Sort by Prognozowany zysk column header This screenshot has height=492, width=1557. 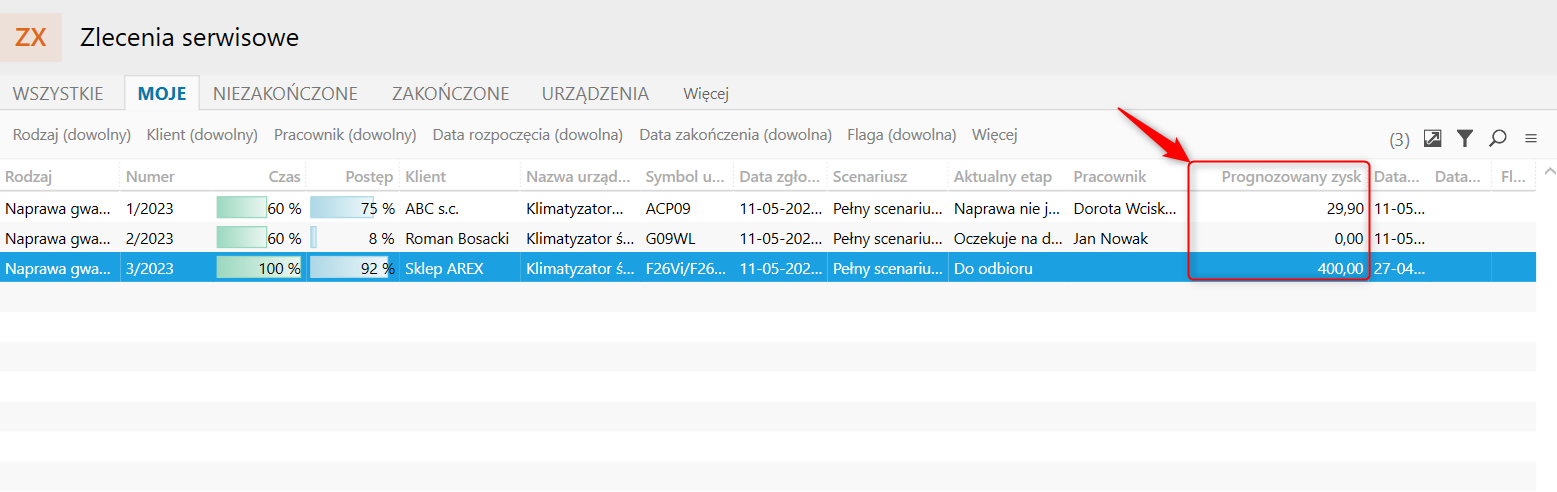point(1290,177)
